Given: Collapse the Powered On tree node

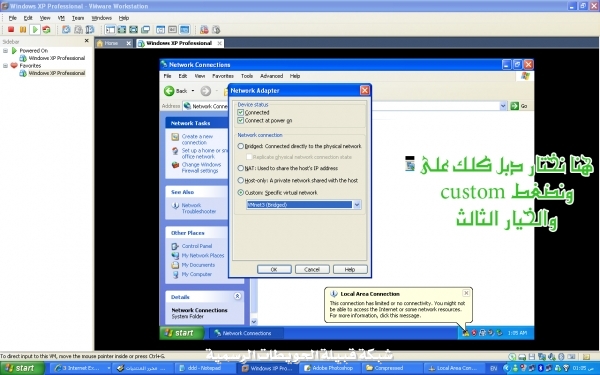Looking at the screenshot, I should coord(5,51).
